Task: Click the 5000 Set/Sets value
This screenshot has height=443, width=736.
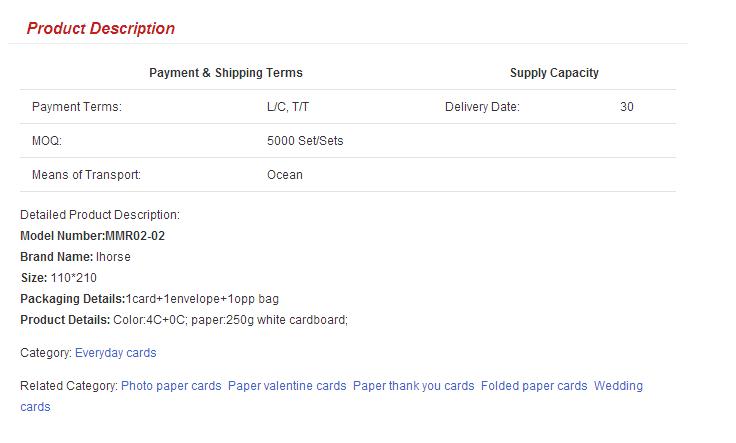Action: [x=305, y=141]
